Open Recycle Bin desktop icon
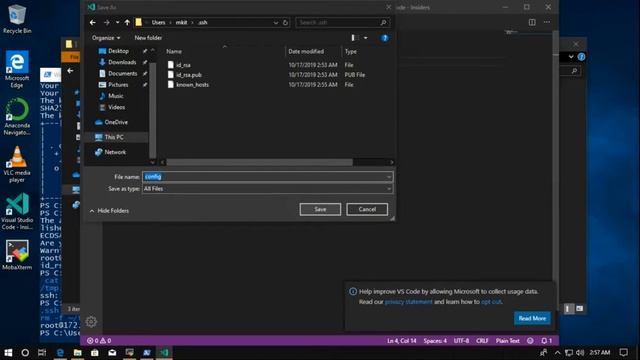The image size is (640, 360). click(x=16, y=19)
